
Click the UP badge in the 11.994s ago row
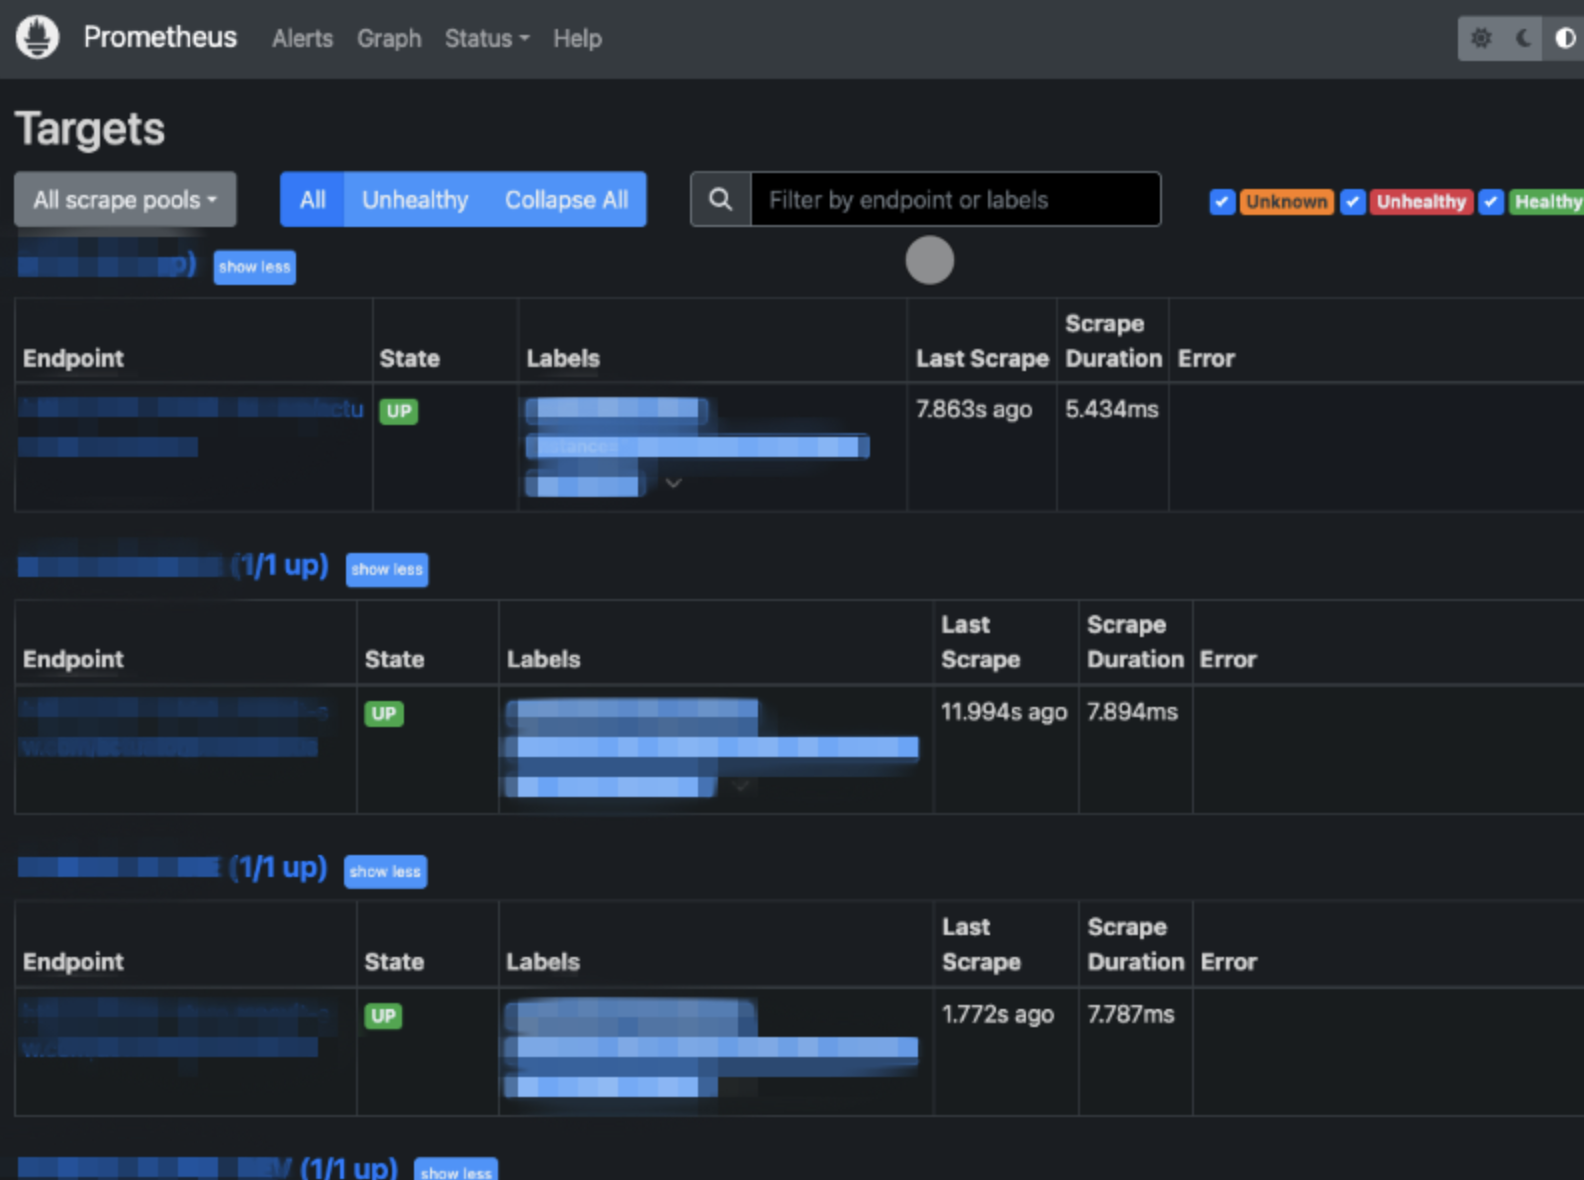click(x=384, y=713)
